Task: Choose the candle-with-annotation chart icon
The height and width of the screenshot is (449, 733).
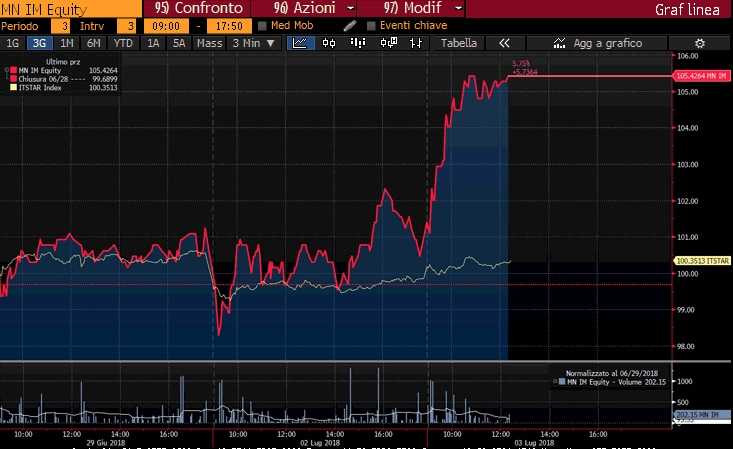Action: click(388, 43)
